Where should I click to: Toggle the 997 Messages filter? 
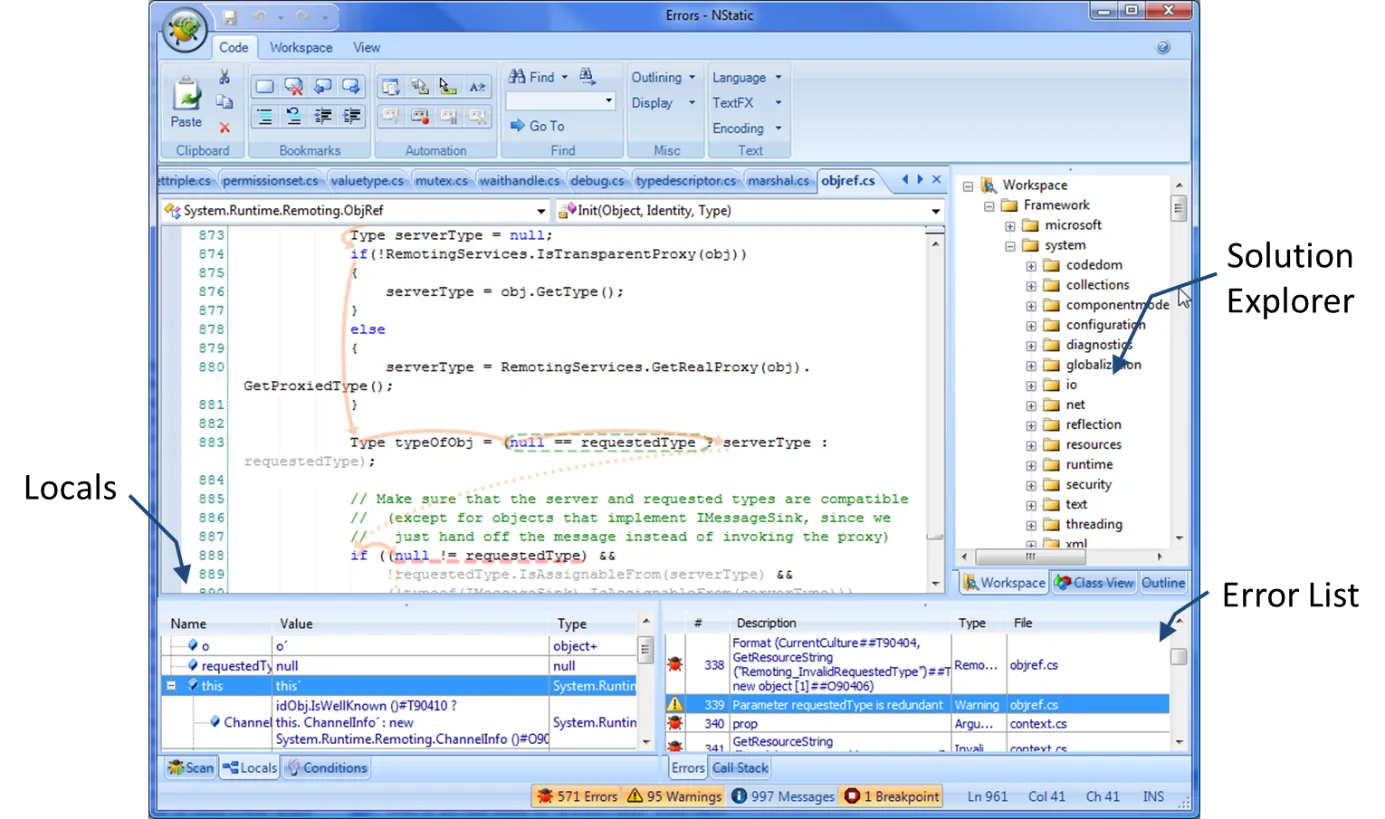click(782, 796)
